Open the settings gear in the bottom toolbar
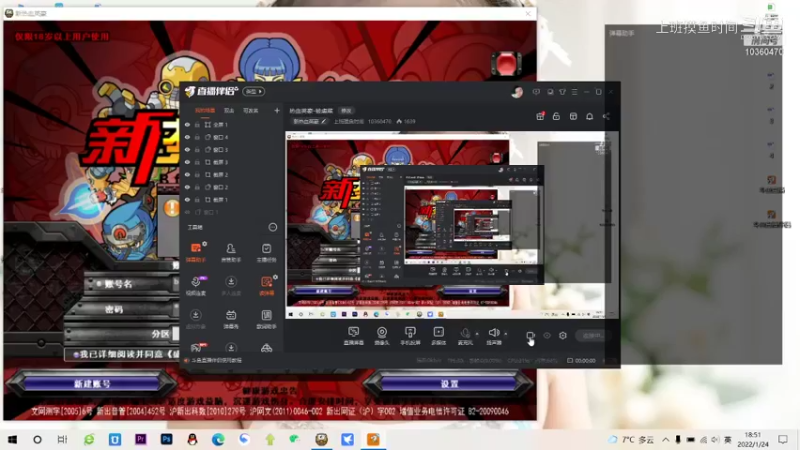Screen dimensions: 800x450 (563, 335)
